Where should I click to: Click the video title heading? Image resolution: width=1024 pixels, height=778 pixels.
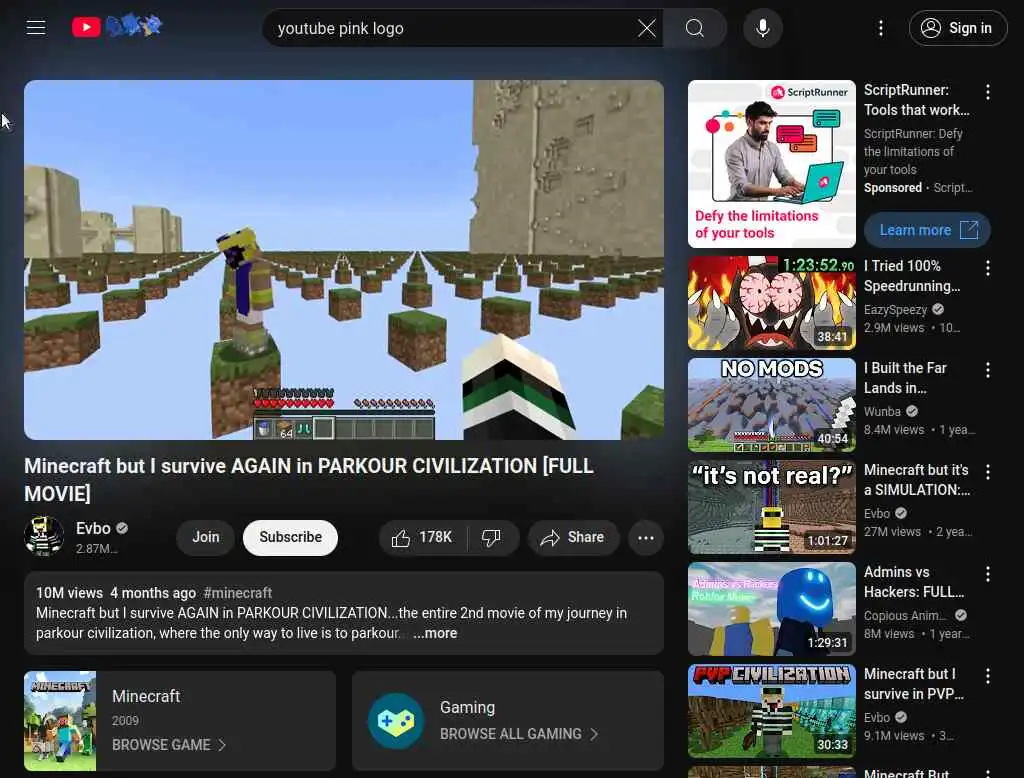(309, 479)
